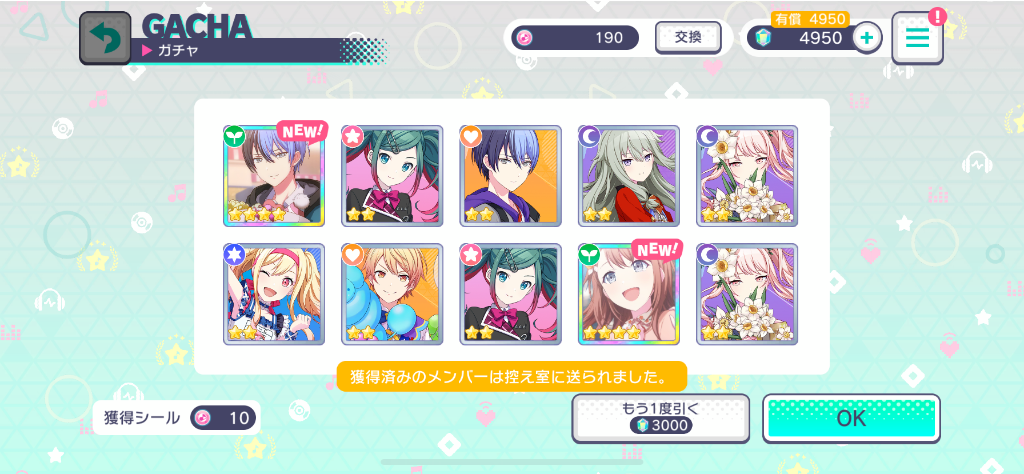Select the blonde twin-tail girl card
The image size is (1024, 474).
click(x=274, y=294)
